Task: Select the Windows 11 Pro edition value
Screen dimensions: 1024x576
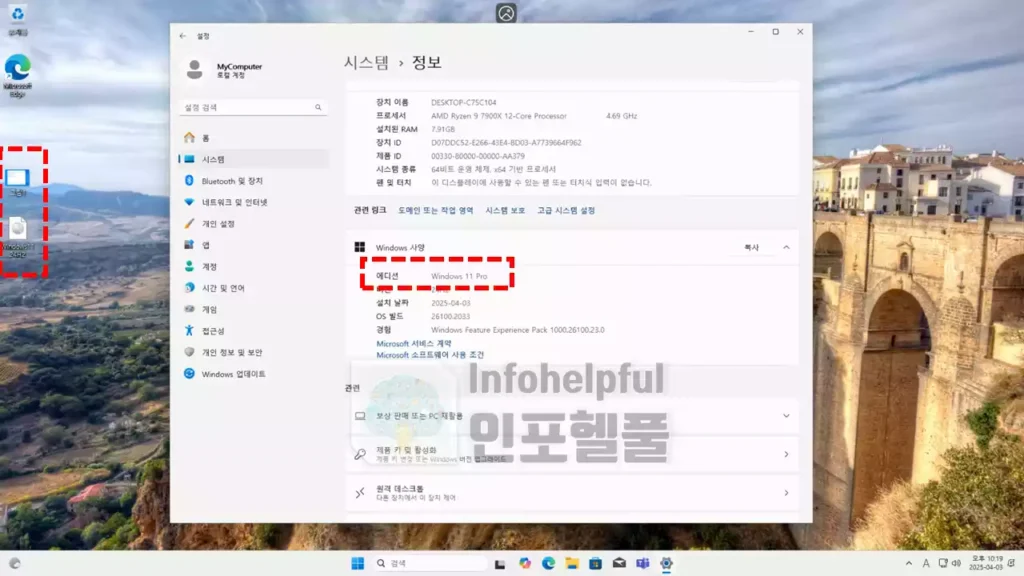Action: [x=459, y=276]
